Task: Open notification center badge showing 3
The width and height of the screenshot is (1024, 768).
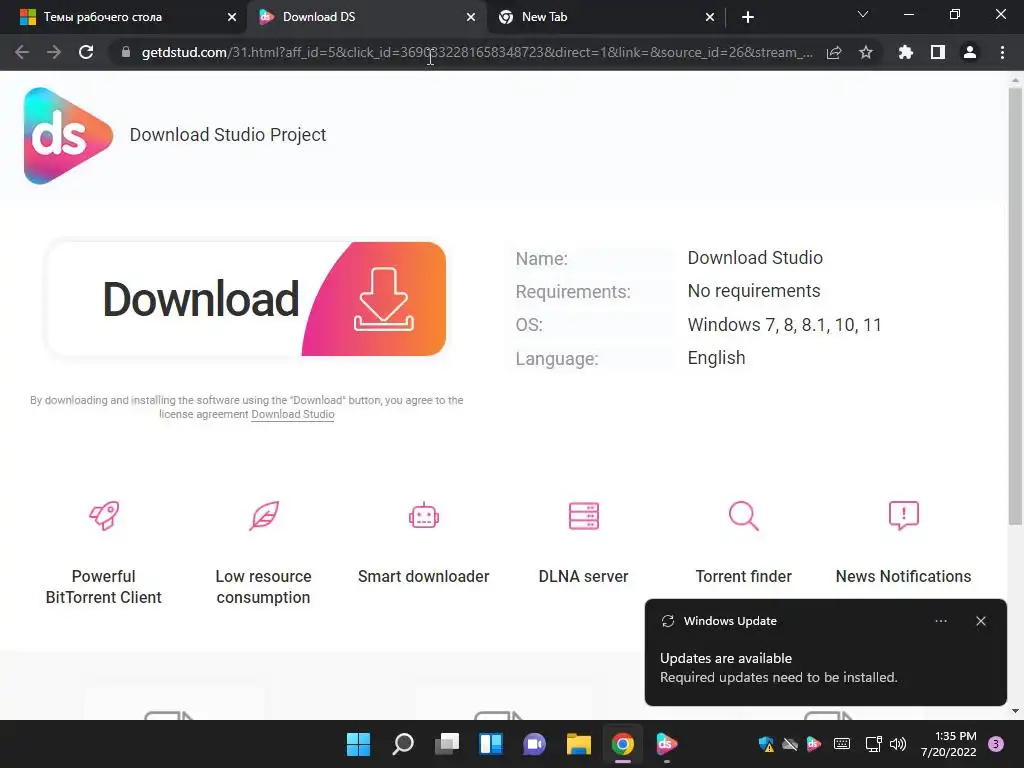Action: pyautogui.click(x=996, y=744)
